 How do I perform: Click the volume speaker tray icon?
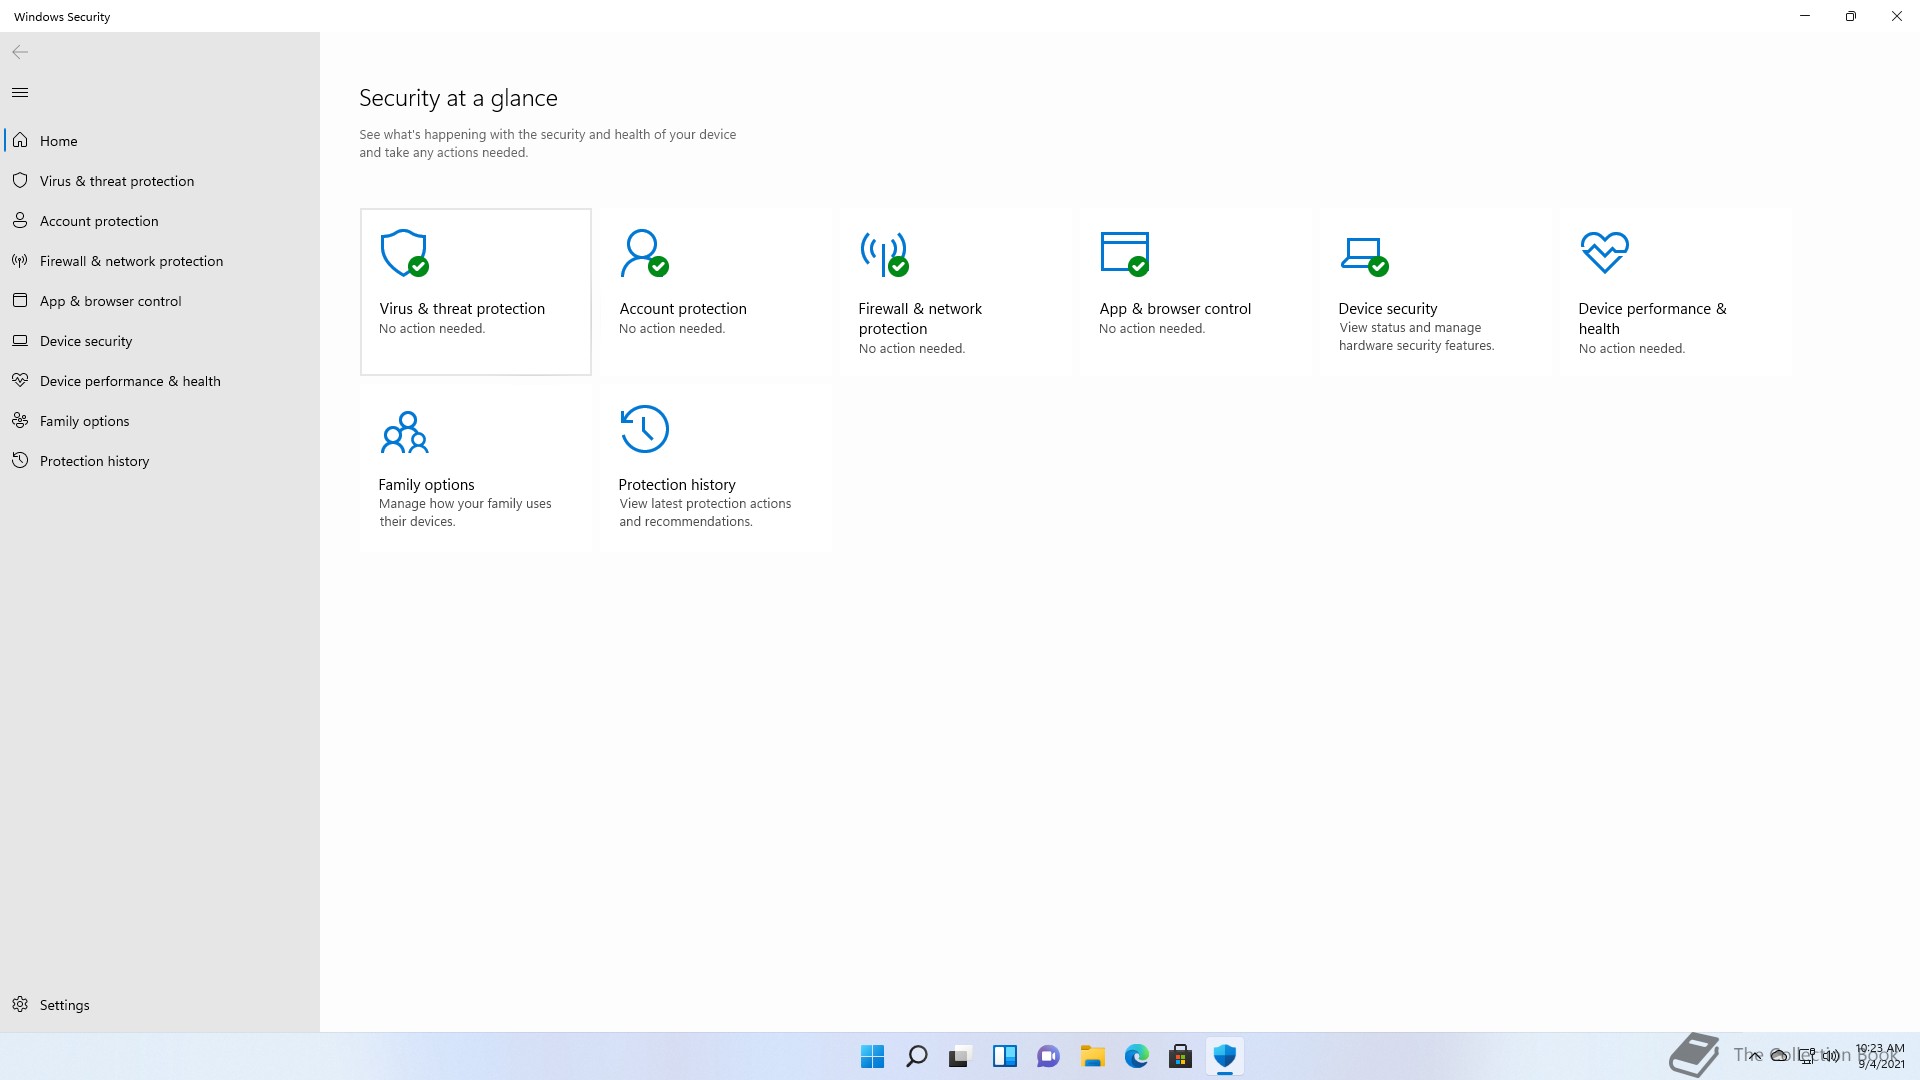point(1831,1056)
